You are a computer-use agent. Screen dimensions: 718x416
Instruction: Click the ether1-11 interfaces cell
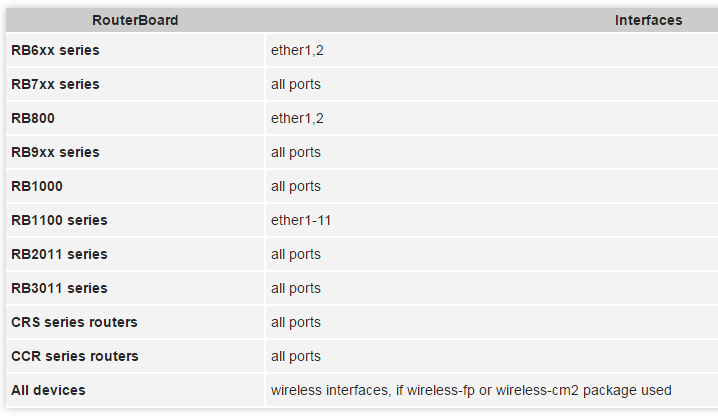point(301,220)
